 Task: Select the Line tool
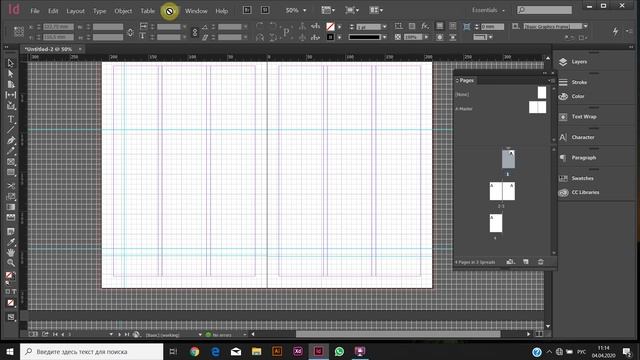(x=11, y=130)
